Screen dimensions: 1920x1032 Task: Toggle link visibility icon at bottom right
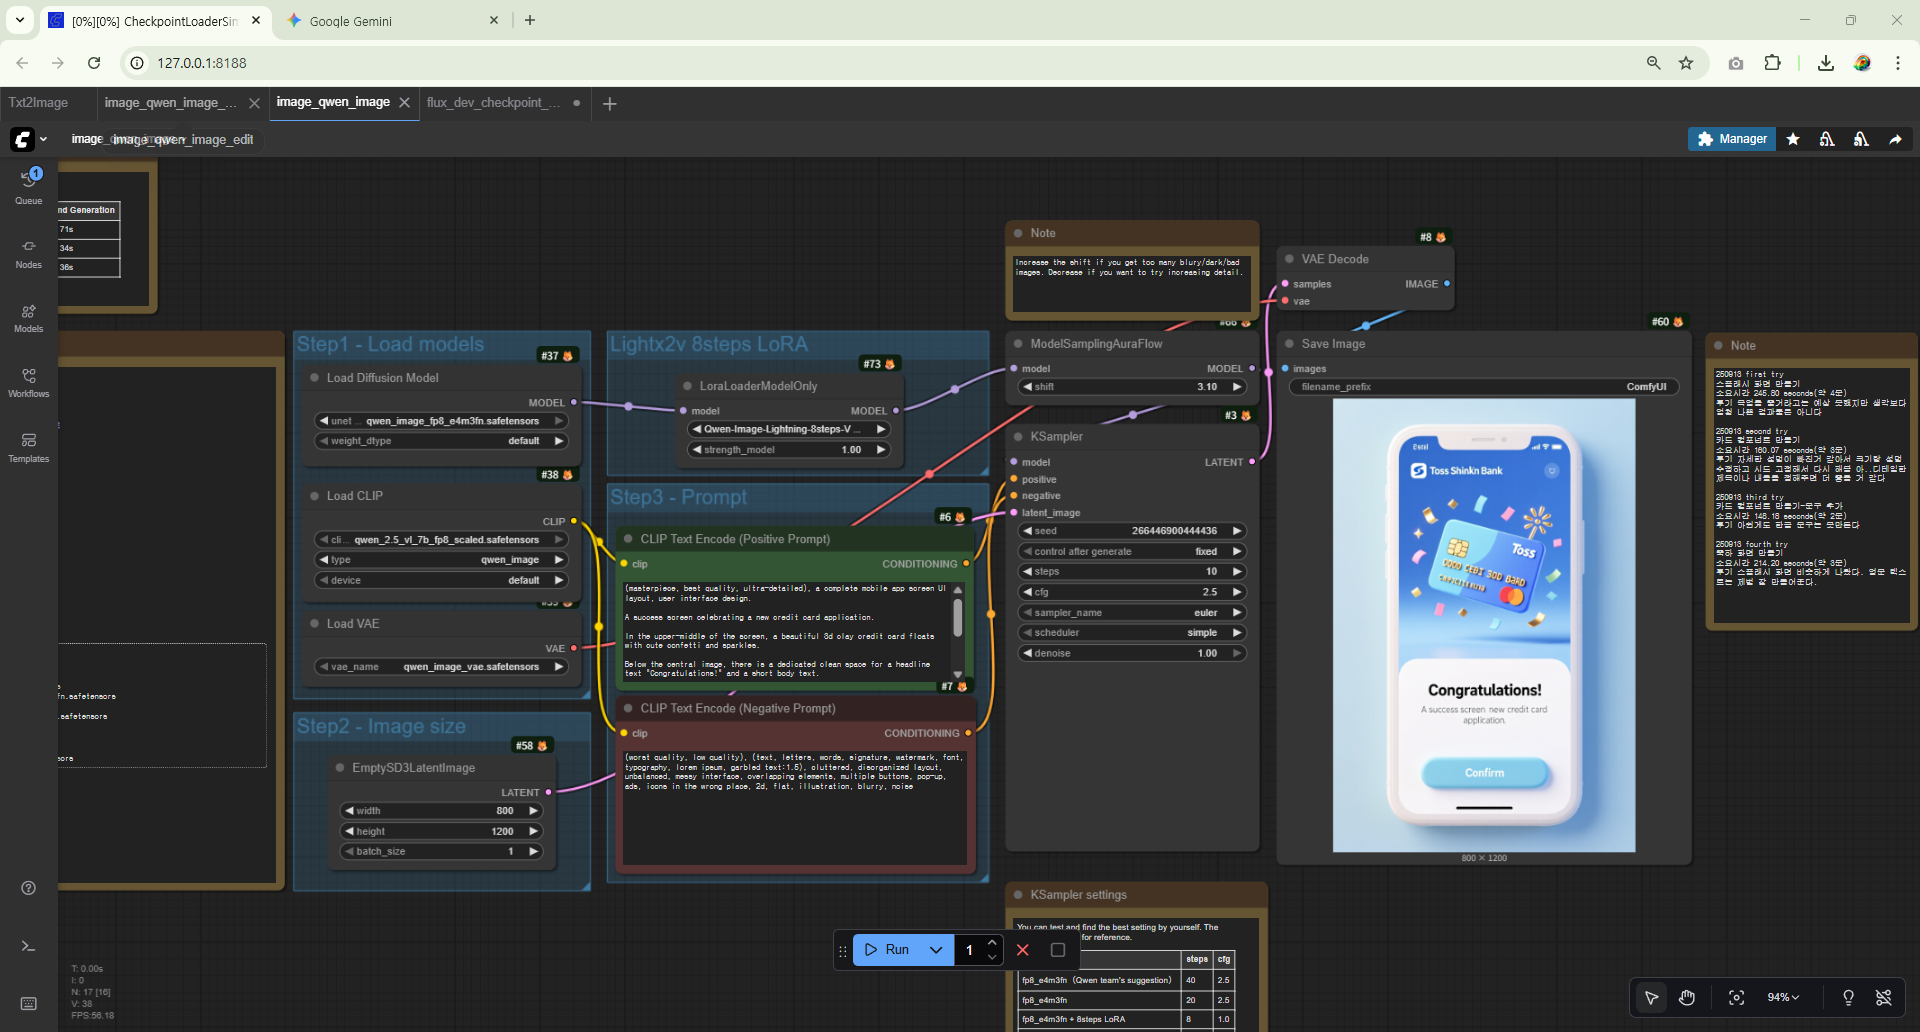click(1883, 998)
